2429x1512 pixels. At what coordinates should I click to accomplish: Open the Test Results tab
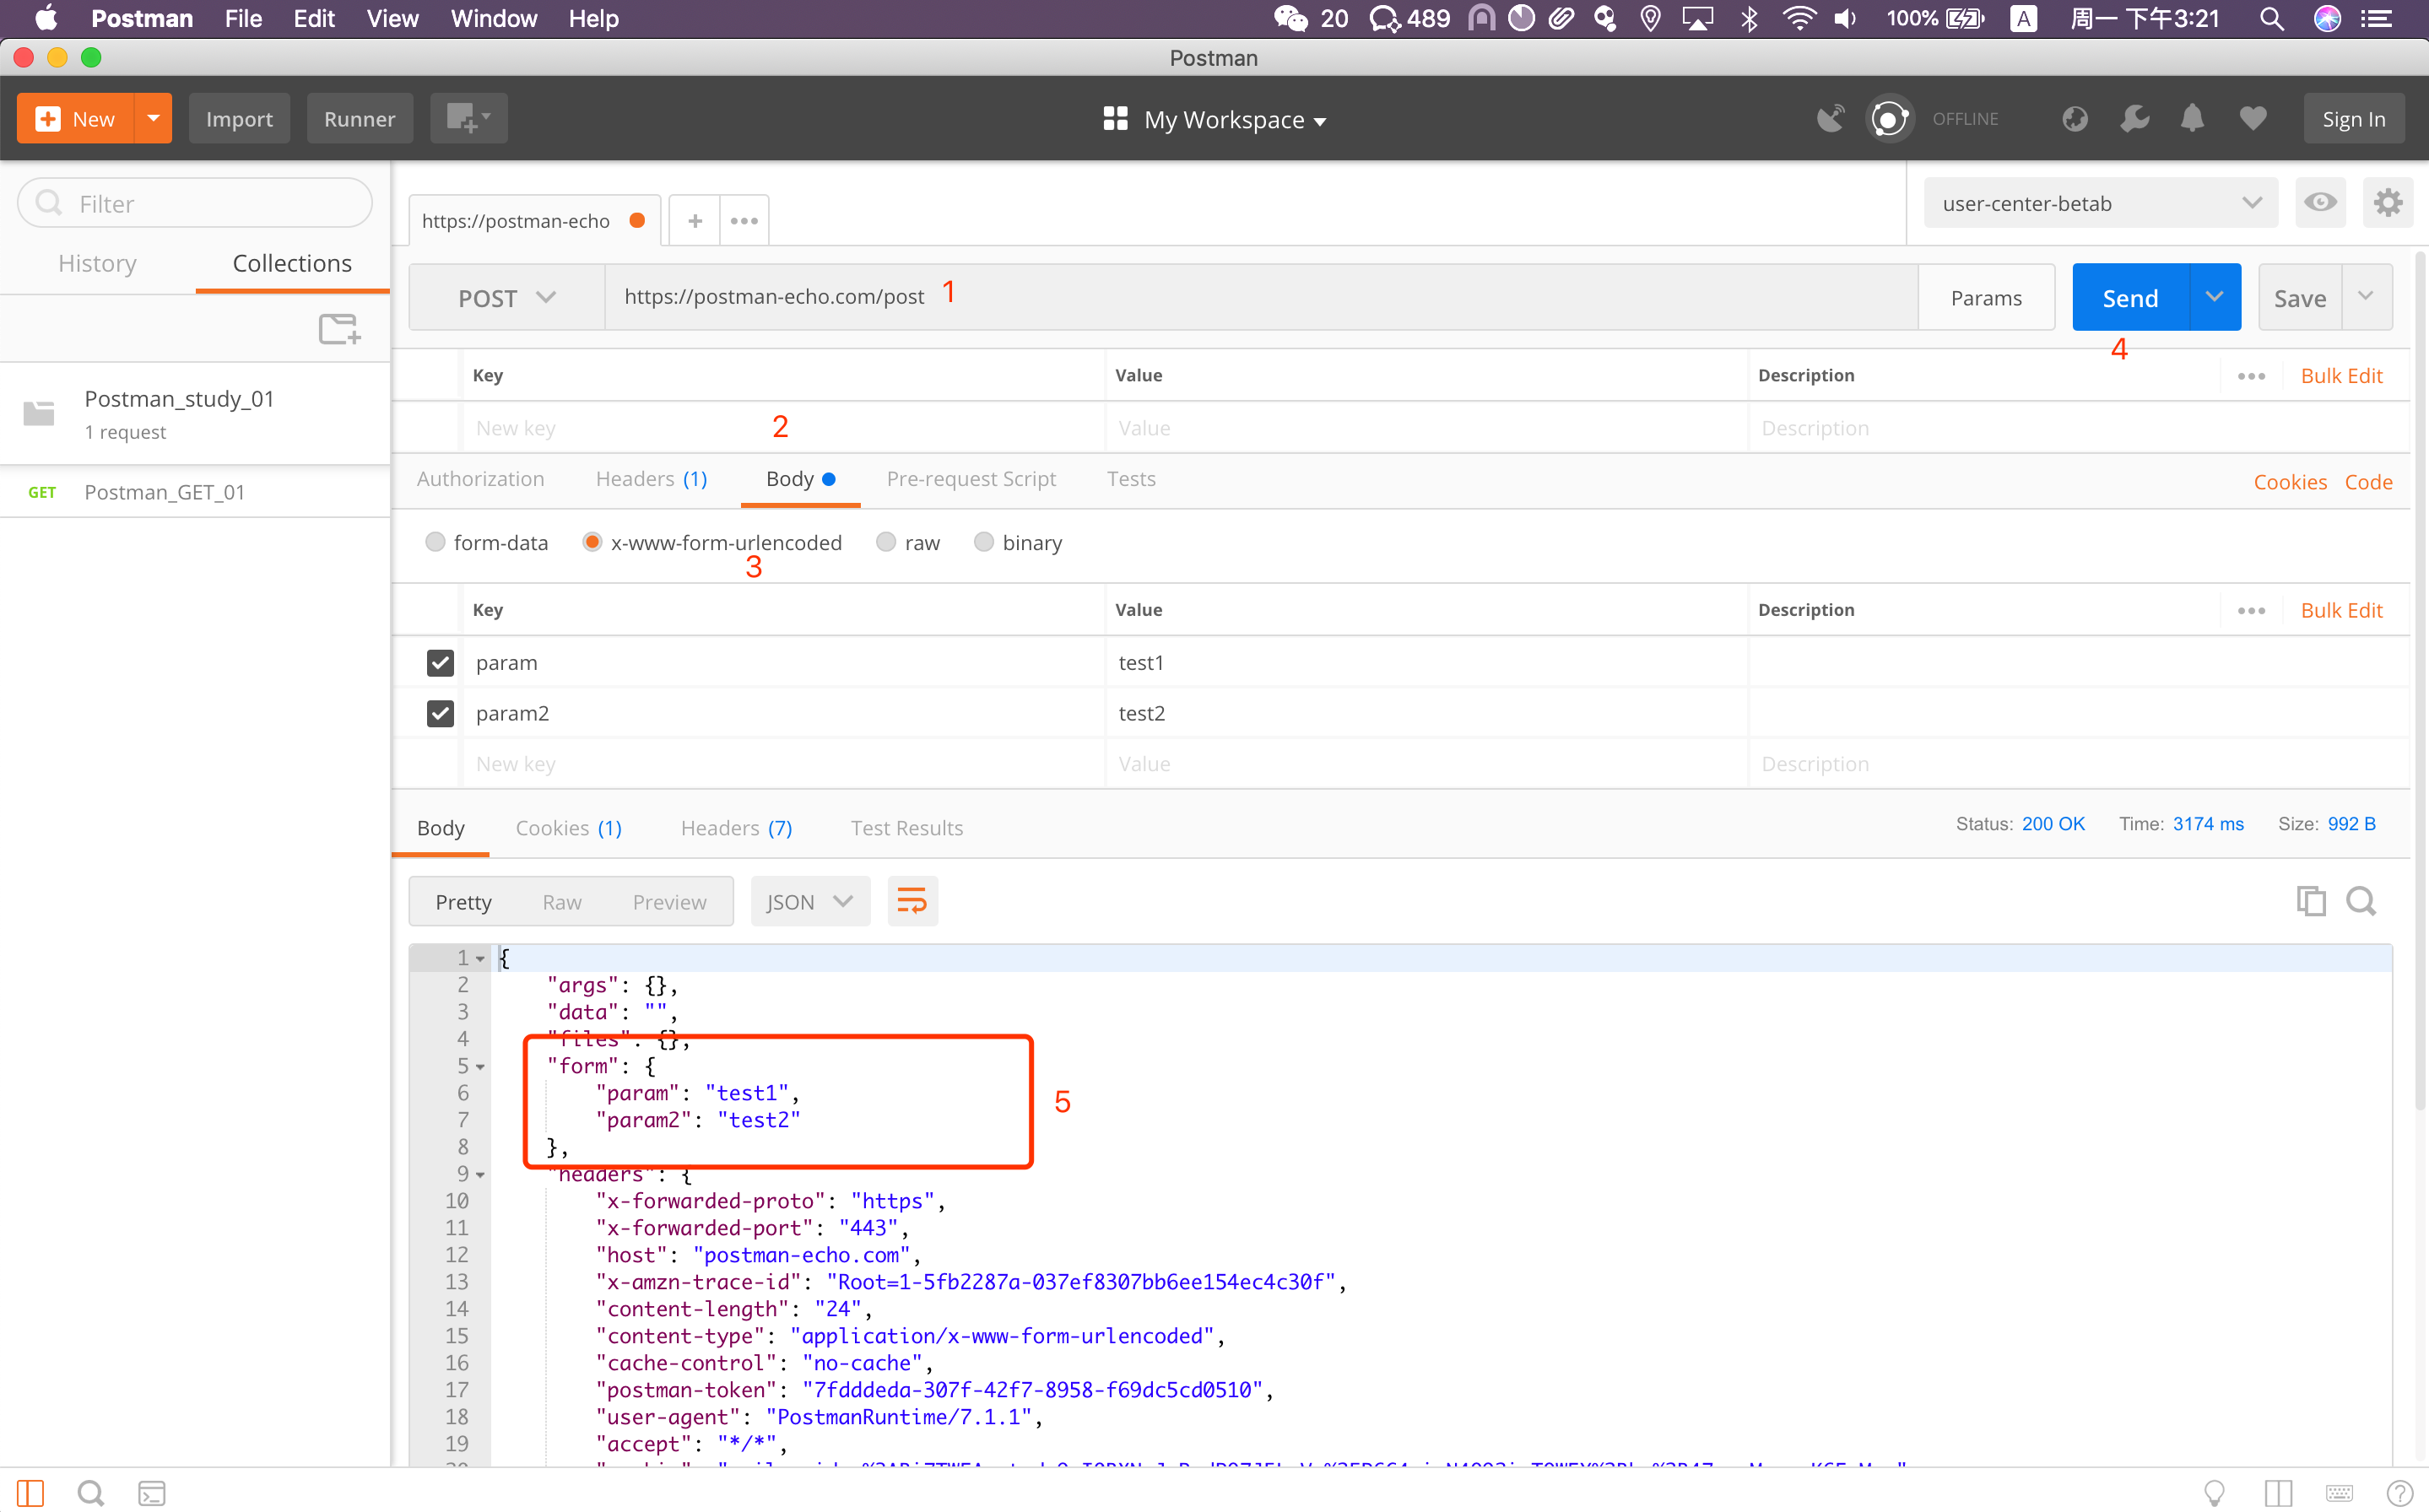907,829
